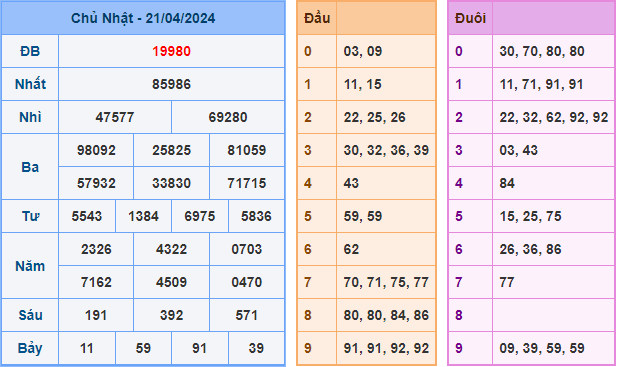This screenshot has width=617, height=367.
Task: Select Năm prize number 4509
Action: coord(172,282)
